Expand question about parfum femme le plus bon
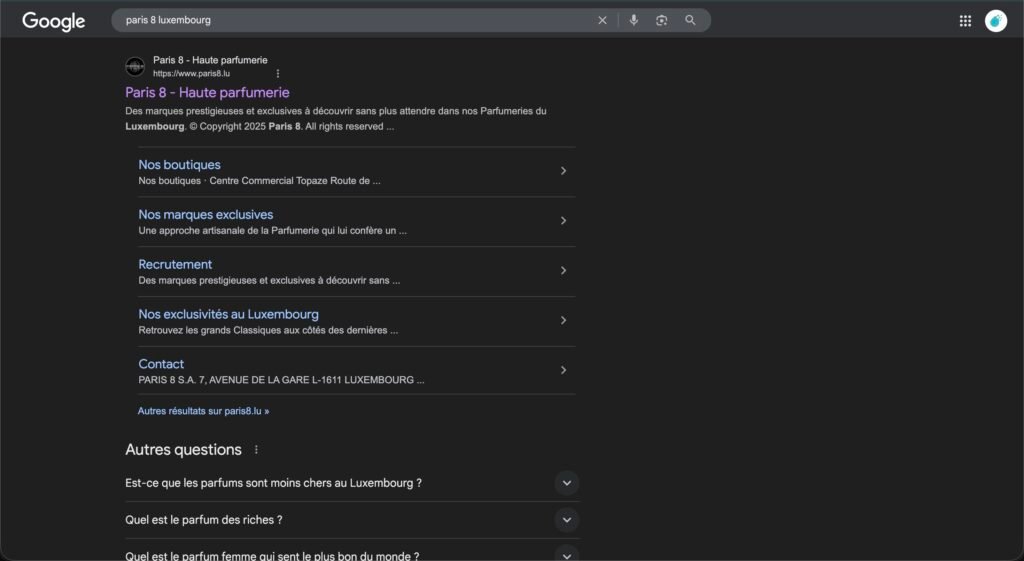The height and width of the screenshot is (561, 1024). [567, 554]
